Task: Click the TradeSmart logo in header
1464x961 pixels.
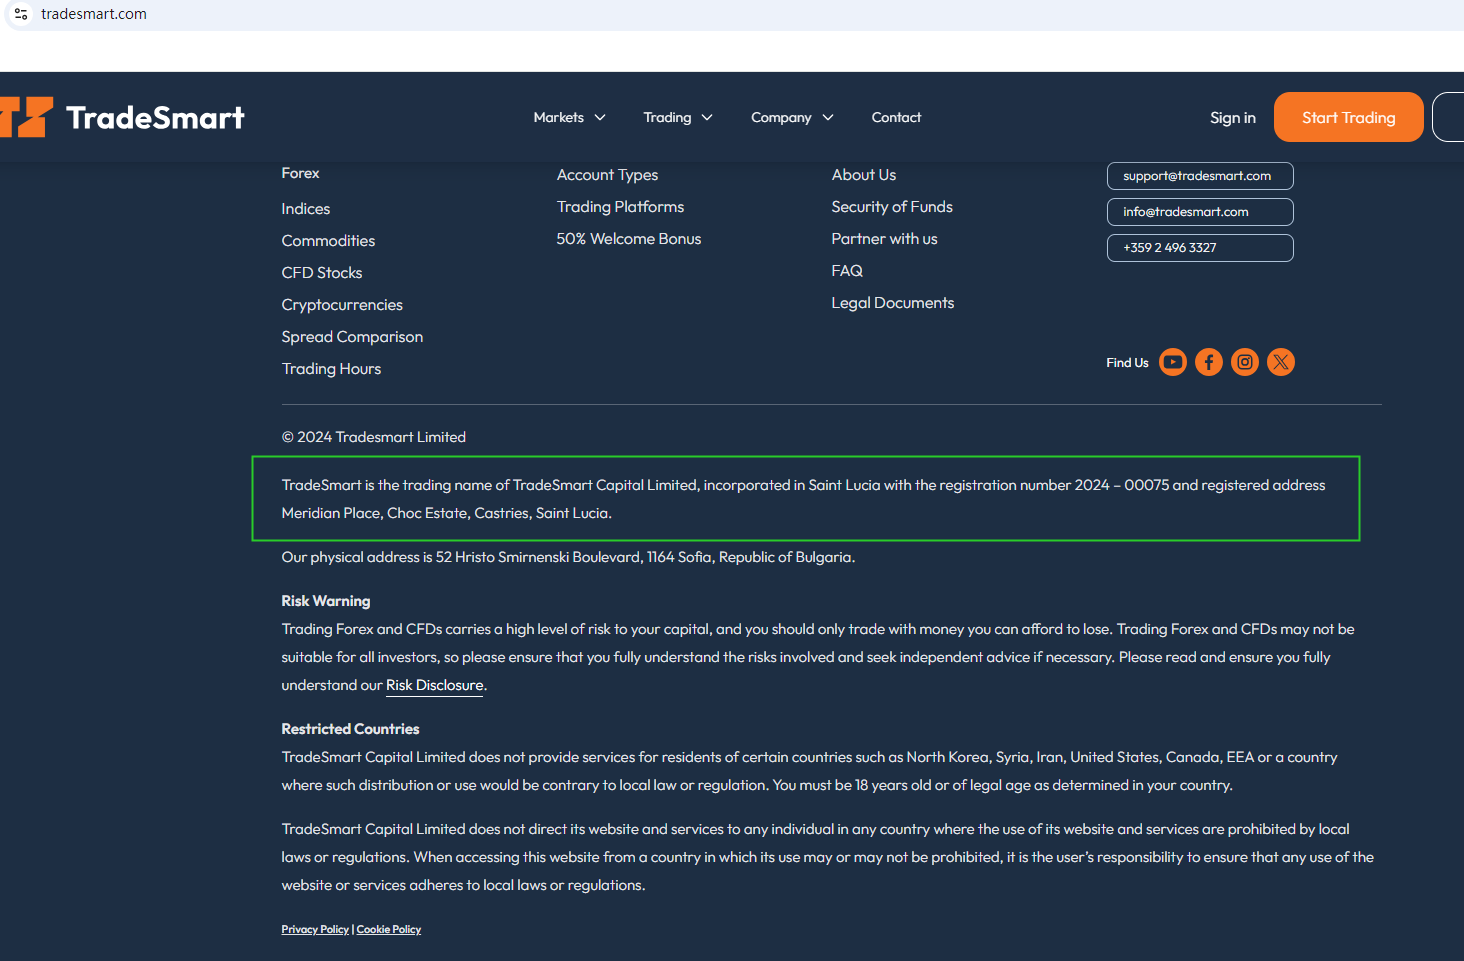Action: click(123, 117)
